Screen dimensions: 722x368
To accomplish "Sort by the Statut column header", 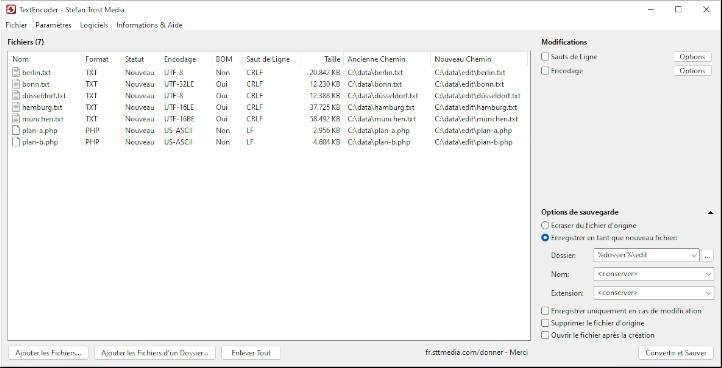I will pos(140,59).
